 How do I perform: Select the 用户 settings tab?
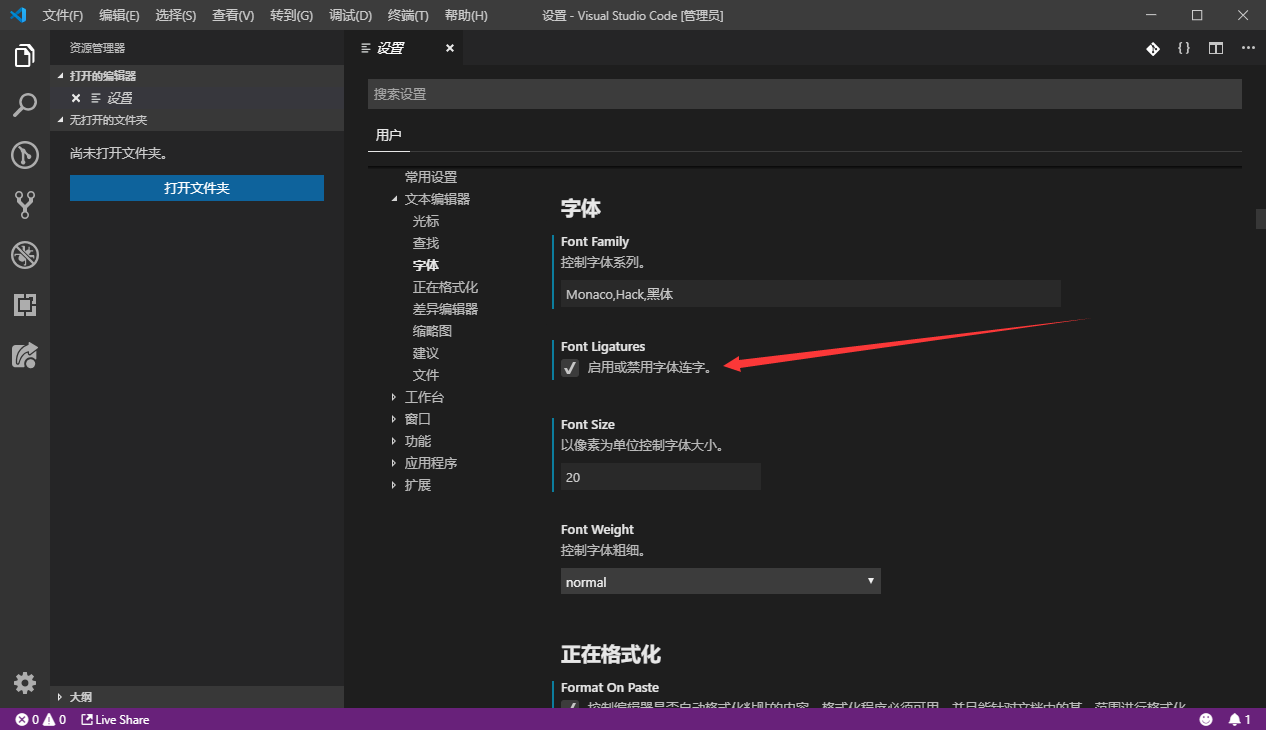[388, 135]
